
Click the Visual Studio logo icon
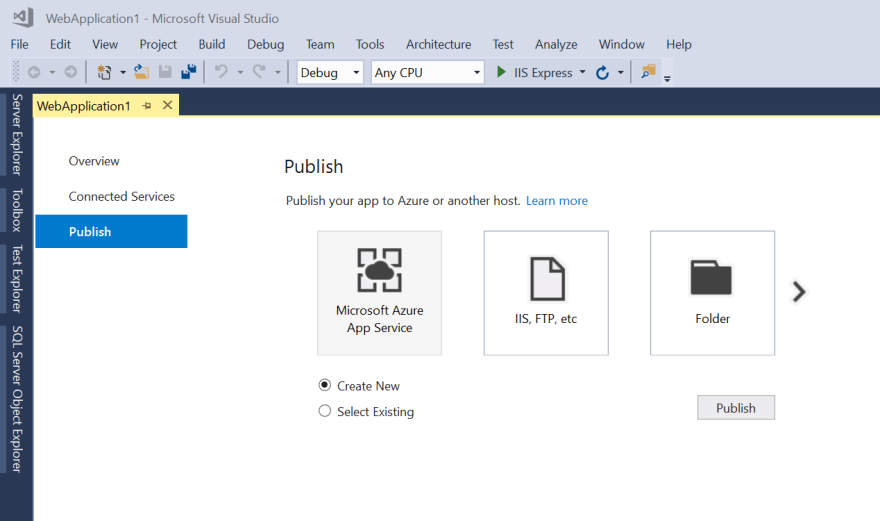(x=23, y=17)
